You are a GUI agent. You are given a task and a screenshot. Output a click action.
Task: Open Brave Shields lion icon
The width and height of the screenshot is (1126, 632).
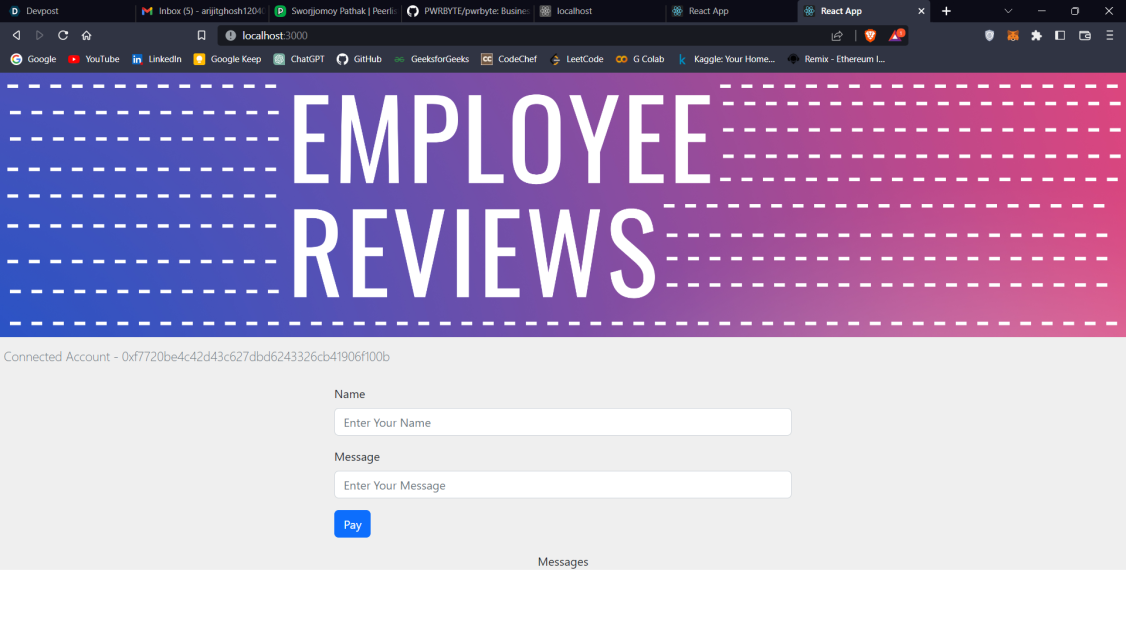pyautogui.click(x=870, y=35)
